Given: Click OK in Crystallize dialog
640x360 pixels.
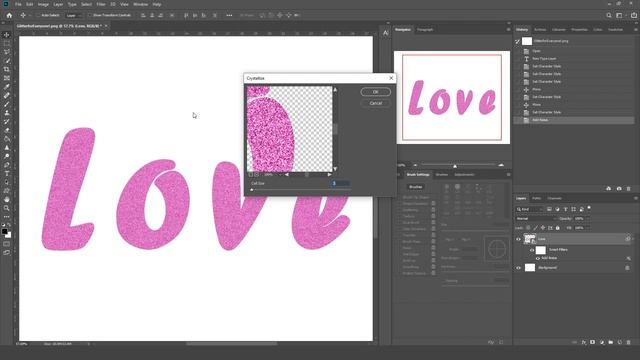Looking at the screenshot, I should click(376, 92).
